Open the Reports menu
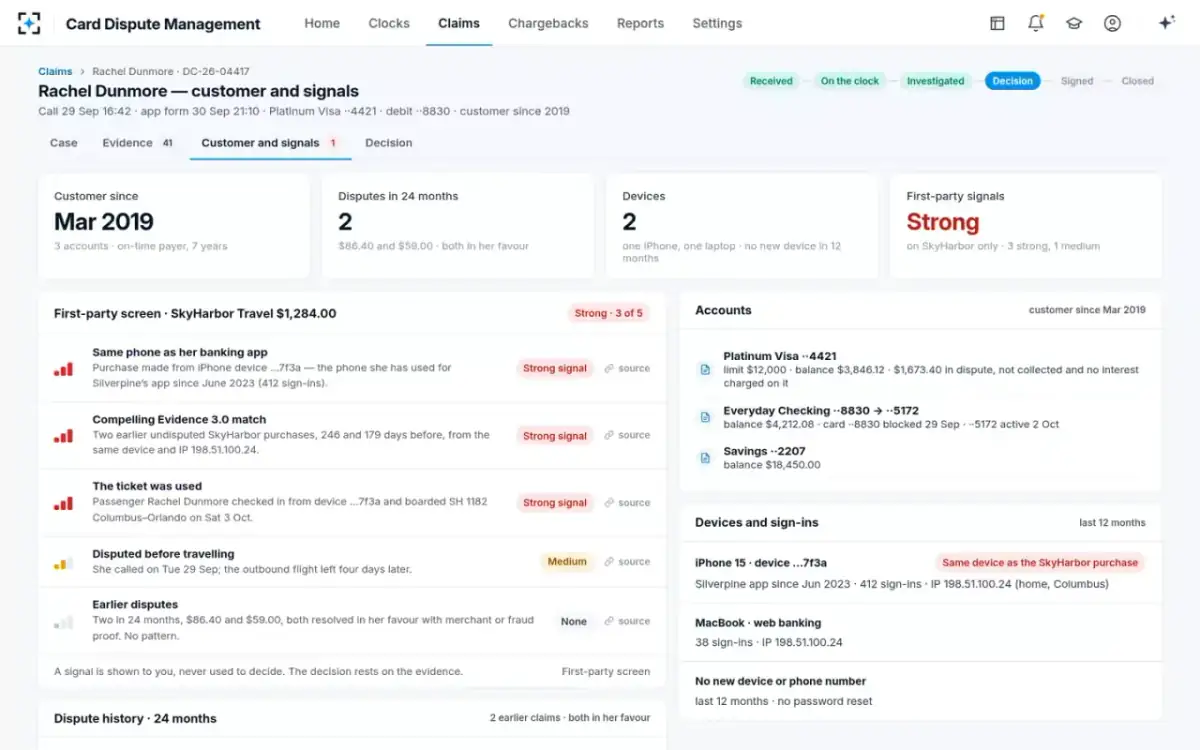This screenshot has width=1200, height=750. pos(640,23)
